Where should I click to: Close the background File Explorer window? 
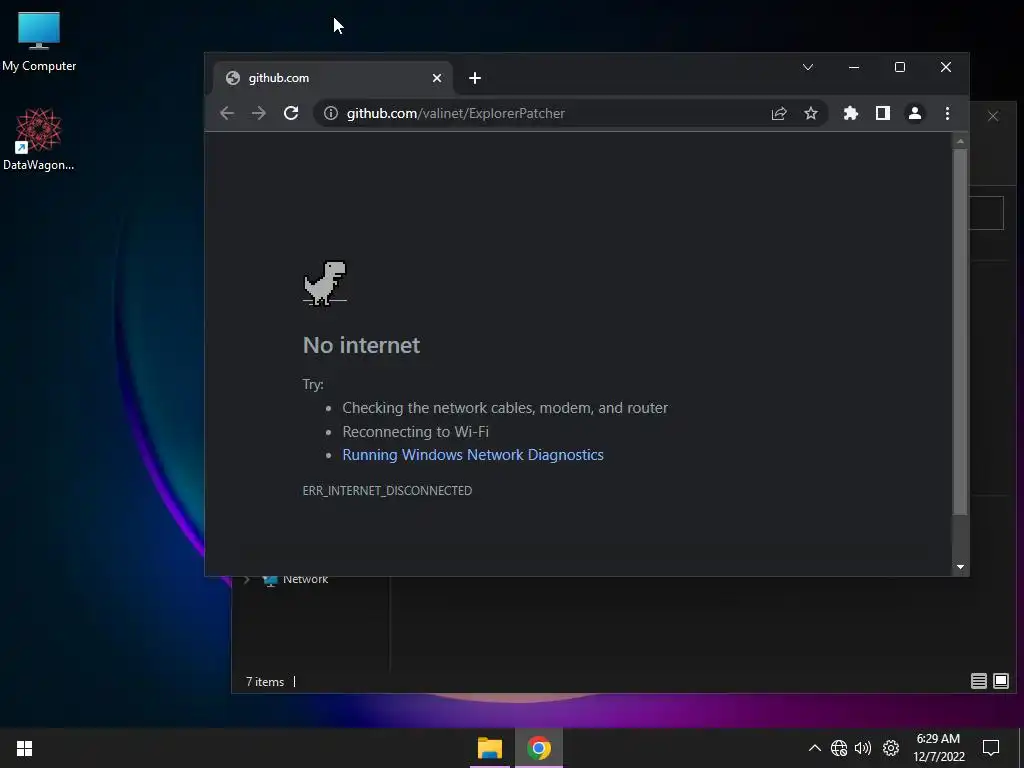click(993, 116)
